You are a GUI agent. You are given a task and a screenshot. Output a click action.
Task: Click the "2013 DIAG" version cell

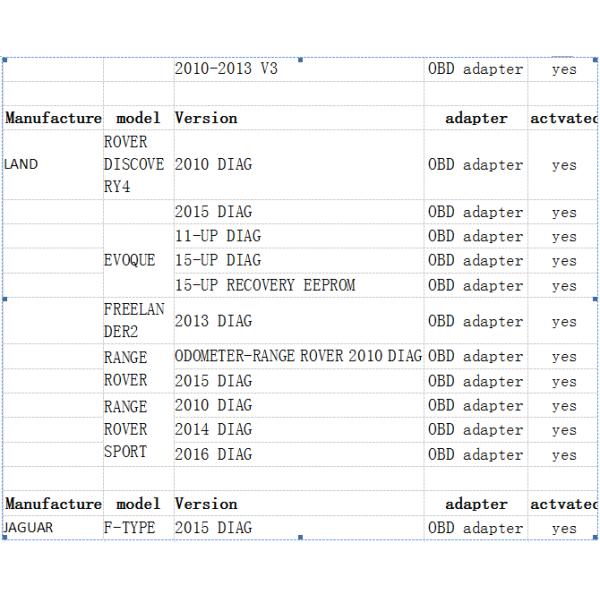tap(213, 321)
